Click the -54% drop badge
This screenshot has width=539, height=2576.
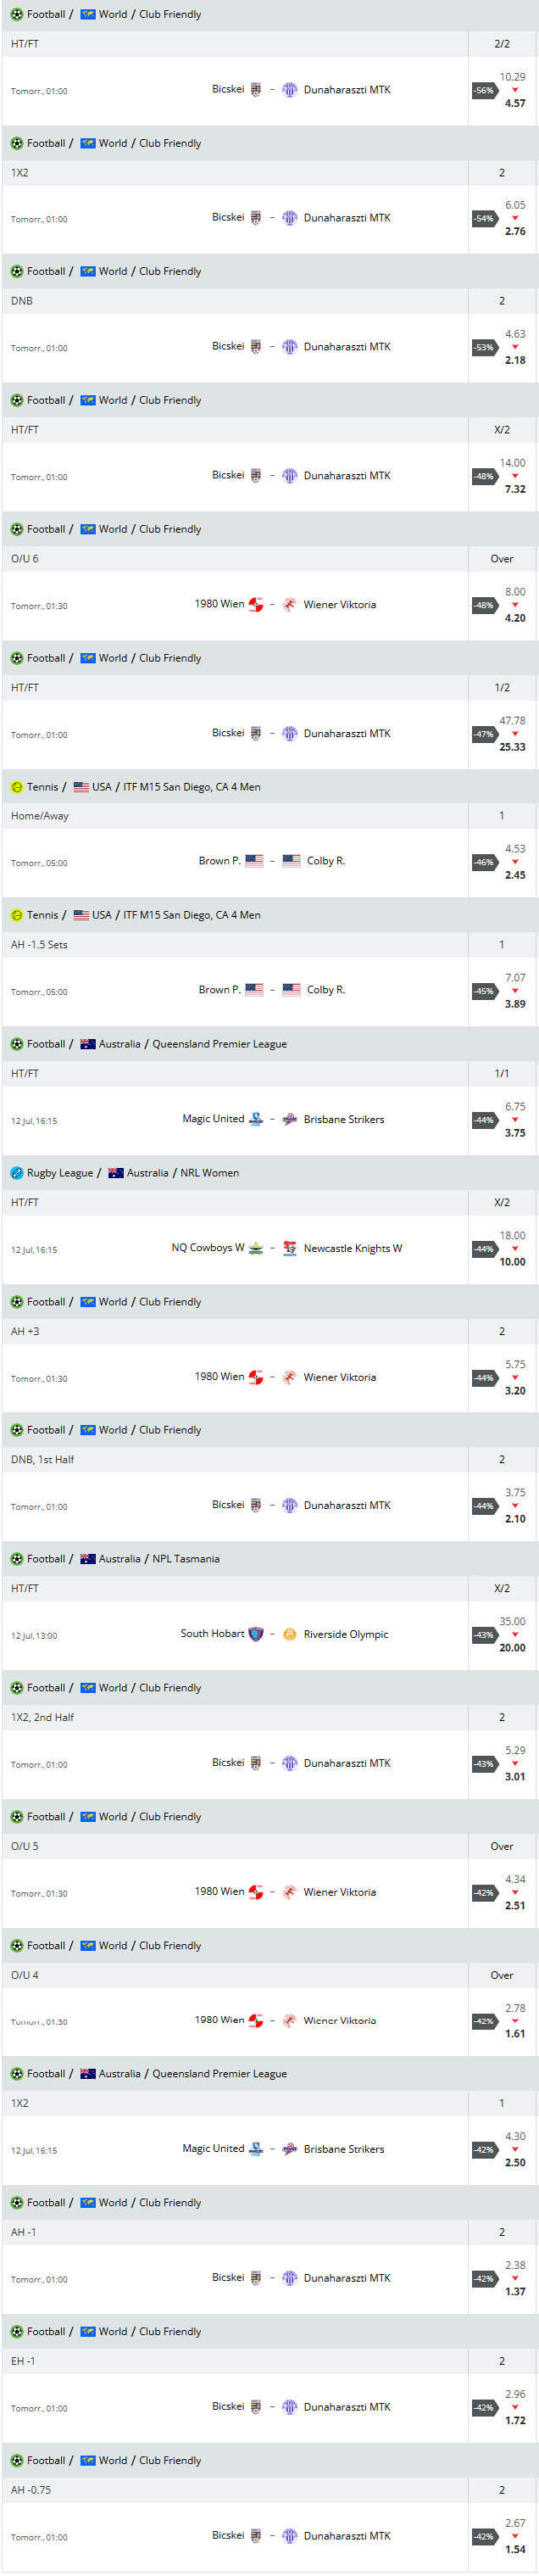pos(484,218)
